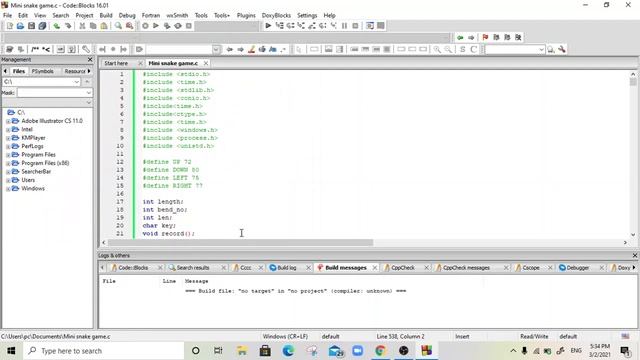The width and height of the screenshot is (640, 360).
Task: Click the Run play icon
Action: 156,26
